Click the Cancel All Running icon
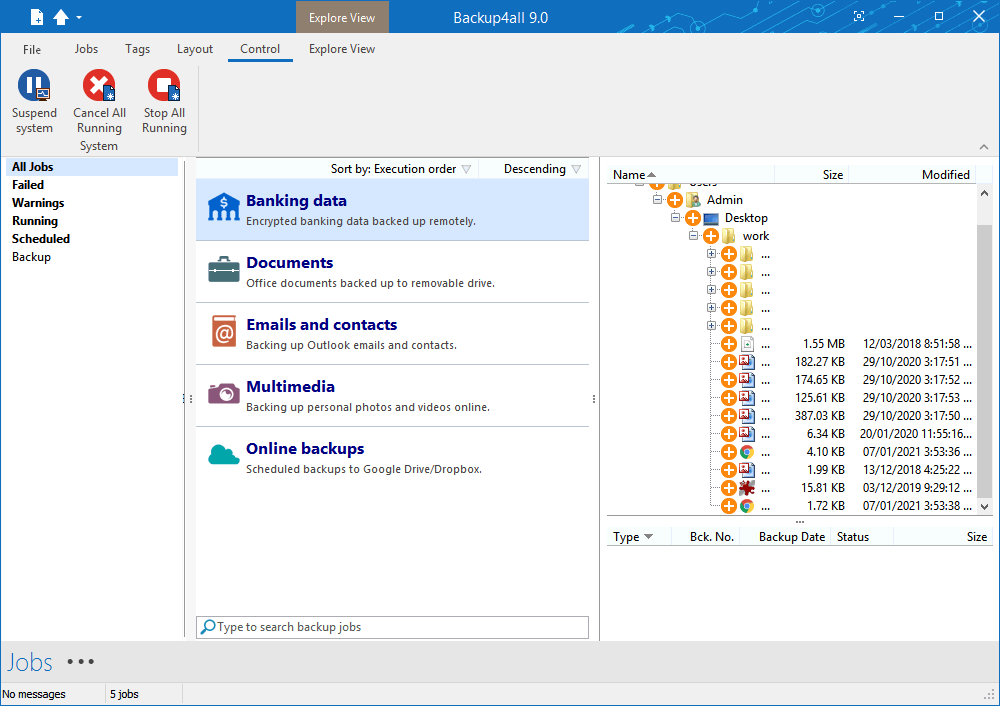 click(x=99, y=87)
